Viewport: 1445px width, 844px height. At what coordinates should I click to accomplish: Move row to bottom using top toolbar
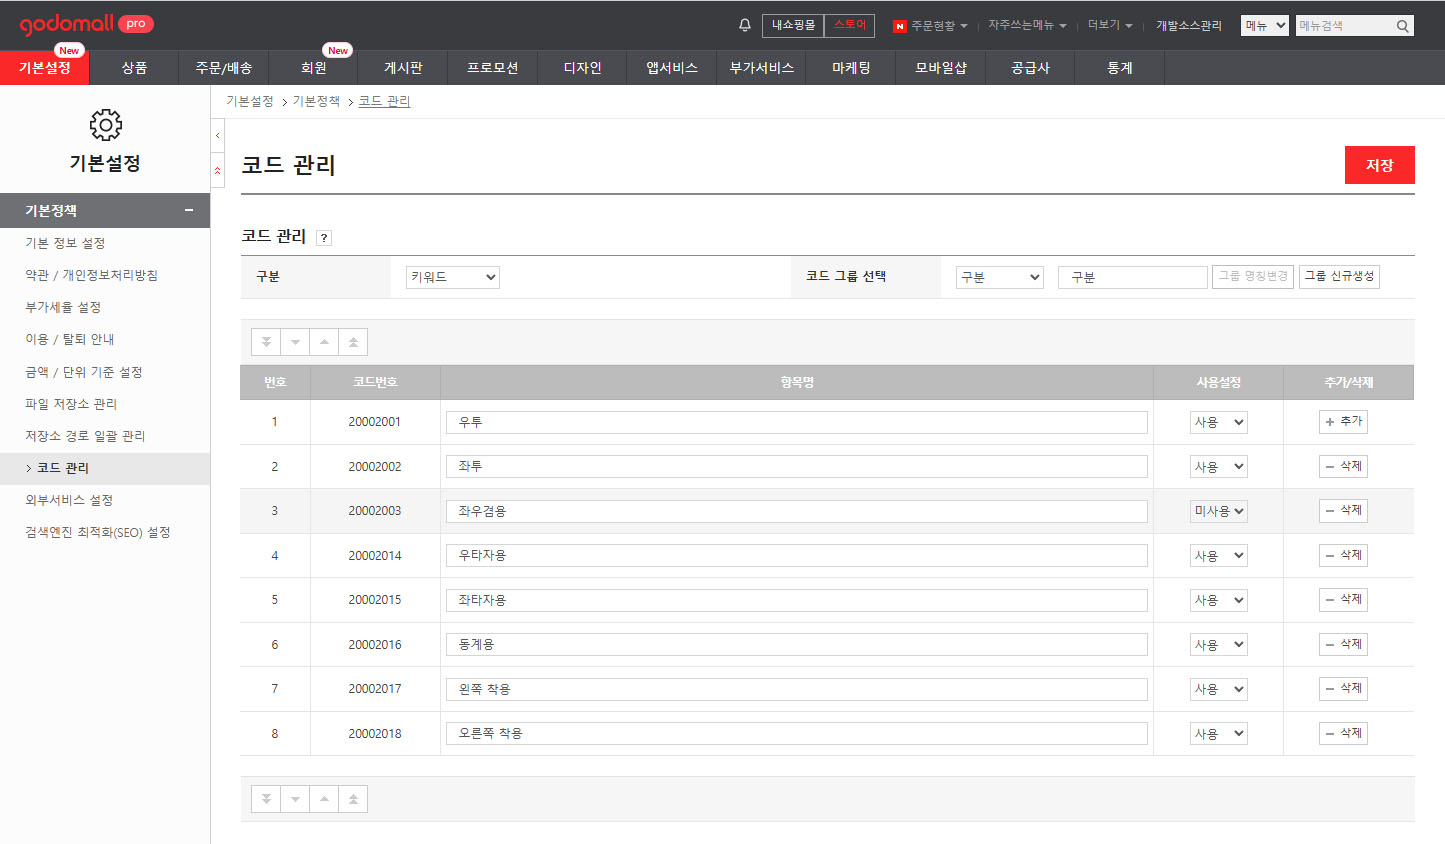click(266, 342)
